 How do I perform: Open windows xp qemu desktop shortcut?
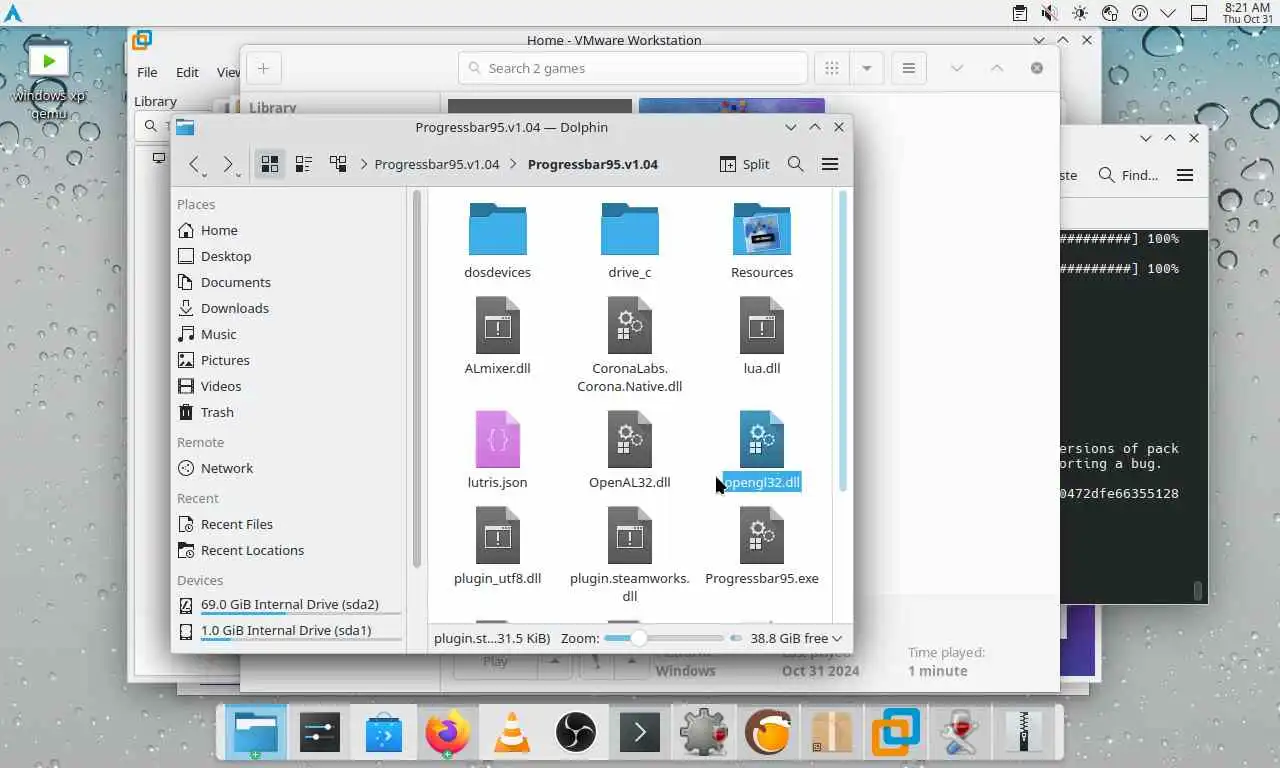tap(49, 78)
